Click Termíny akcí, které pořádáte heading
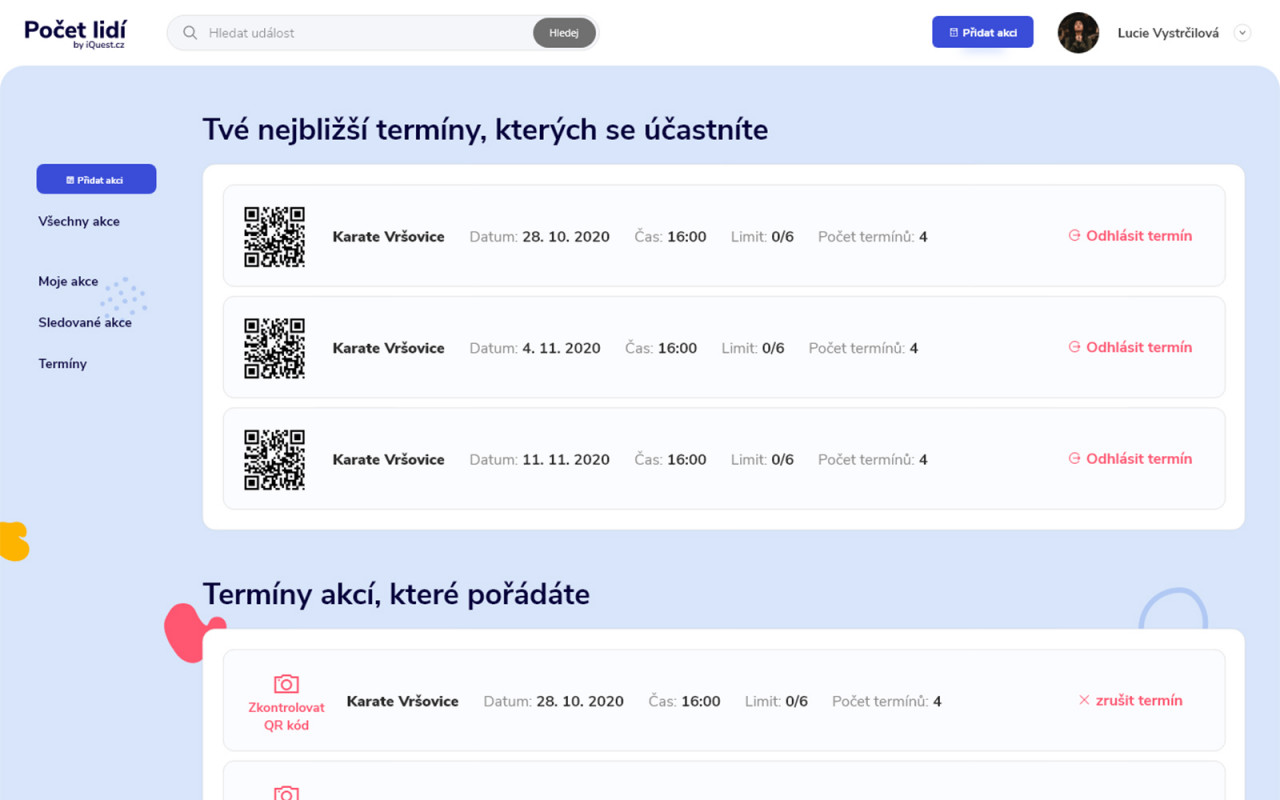Image resolution: width=1280 pixels, height=800 pixels. click(x=396, y=594)
